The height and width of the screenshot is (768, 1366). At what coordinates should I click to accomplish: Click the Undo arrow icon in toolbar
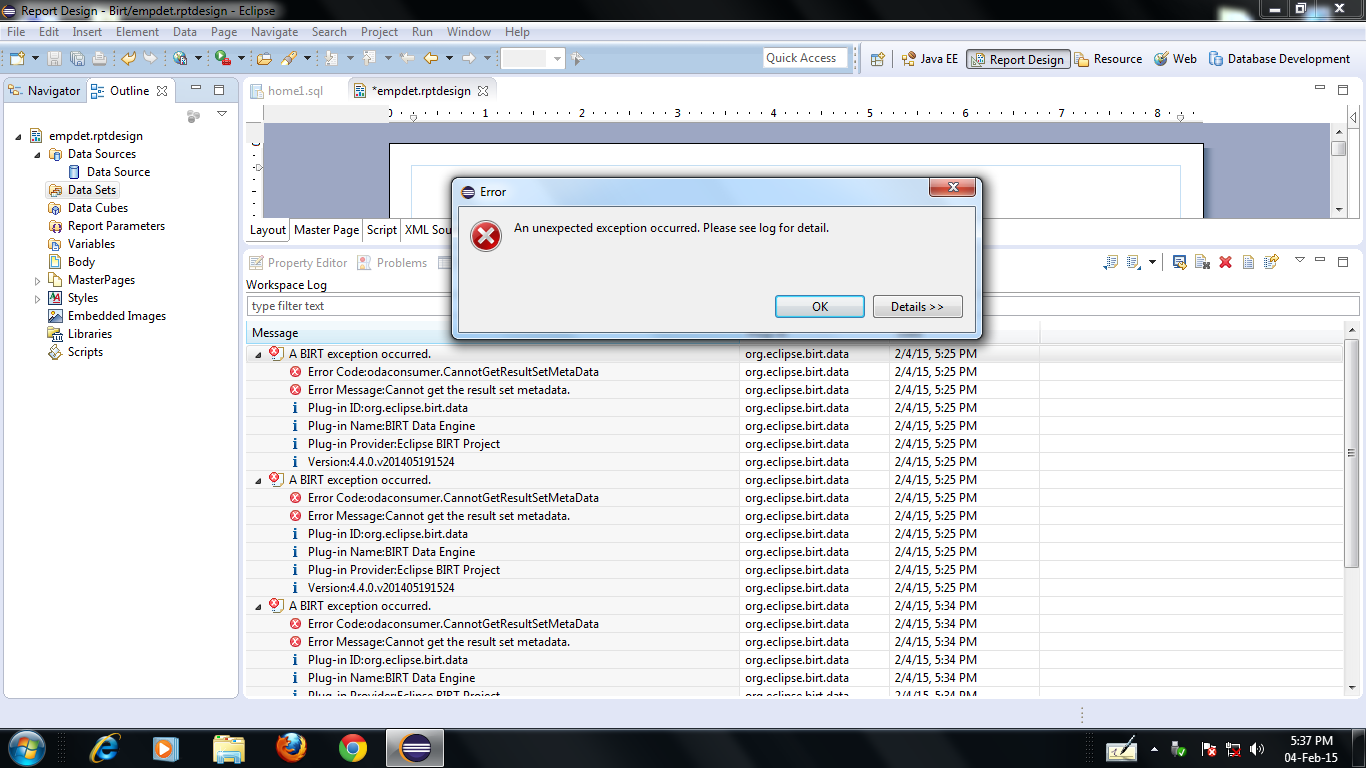[128, 59]
